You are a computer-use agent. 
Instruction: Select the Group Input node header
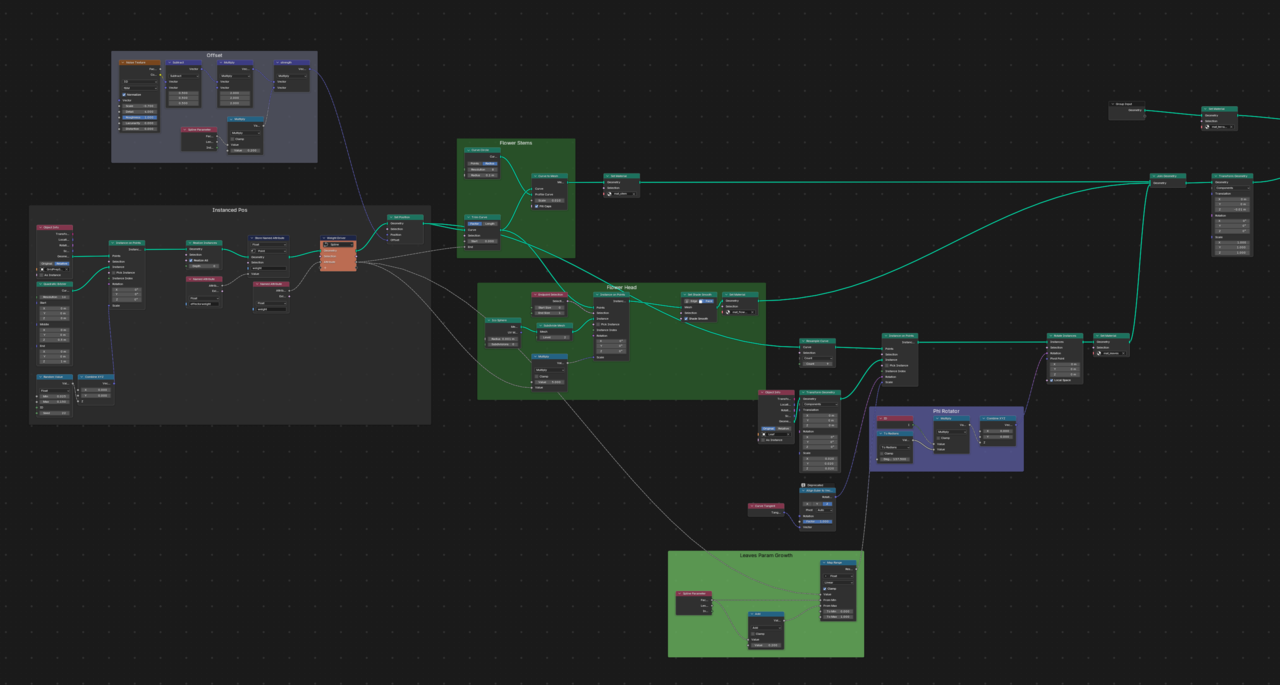click(1126, 104)
